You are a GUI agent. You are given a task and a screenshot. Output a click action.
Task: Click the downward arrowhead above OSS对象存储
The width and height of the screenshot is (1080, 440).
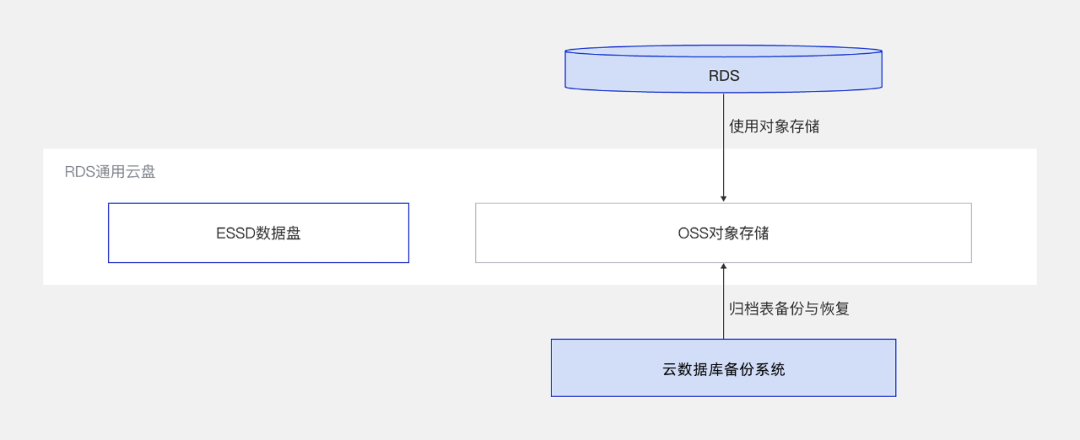[723, 199]
